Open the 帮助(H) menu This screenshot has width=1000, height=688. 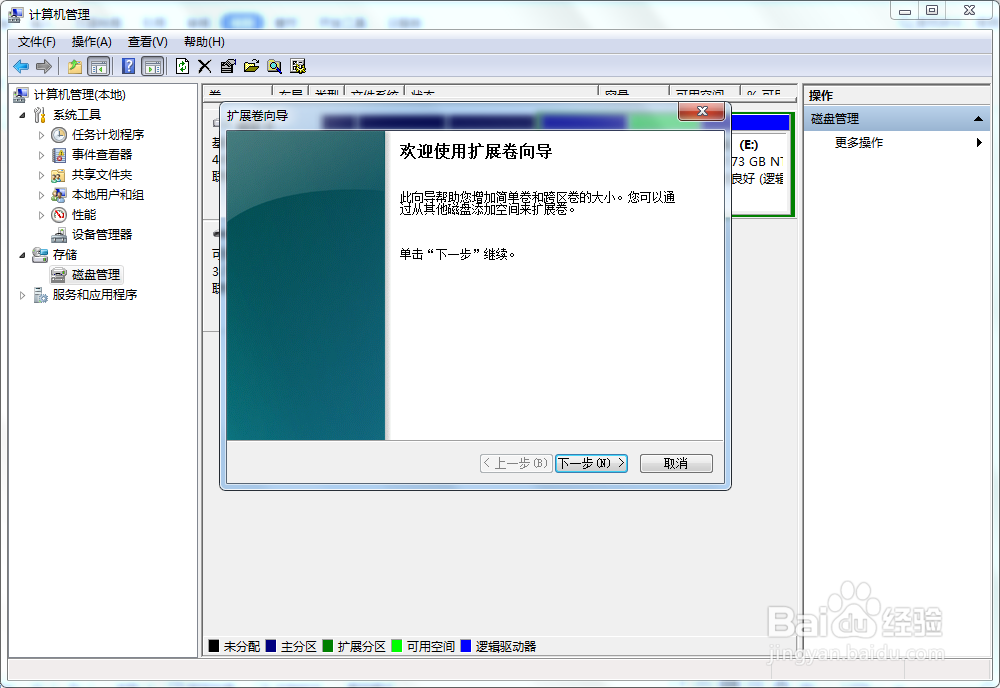pyautogui.click(x=204, y=42)
